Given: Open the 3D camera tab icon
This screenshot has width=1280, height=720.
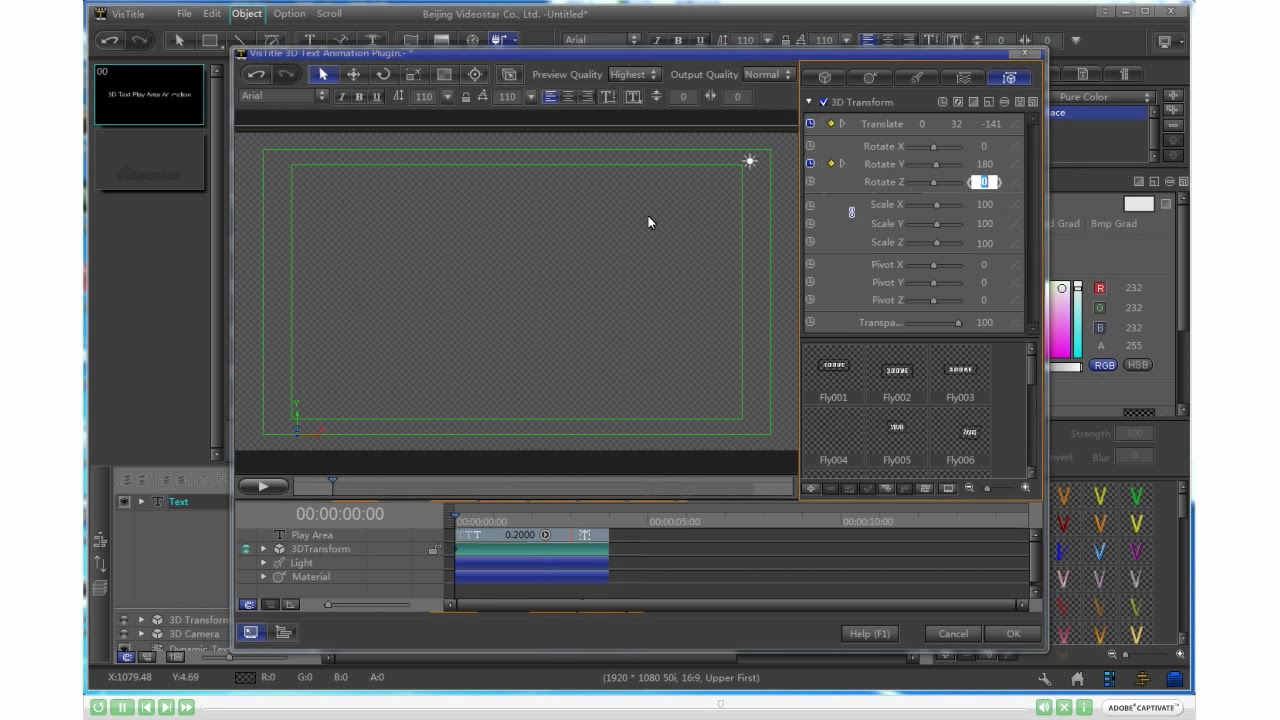Looking at the screenshot, I should [1008, 77].
